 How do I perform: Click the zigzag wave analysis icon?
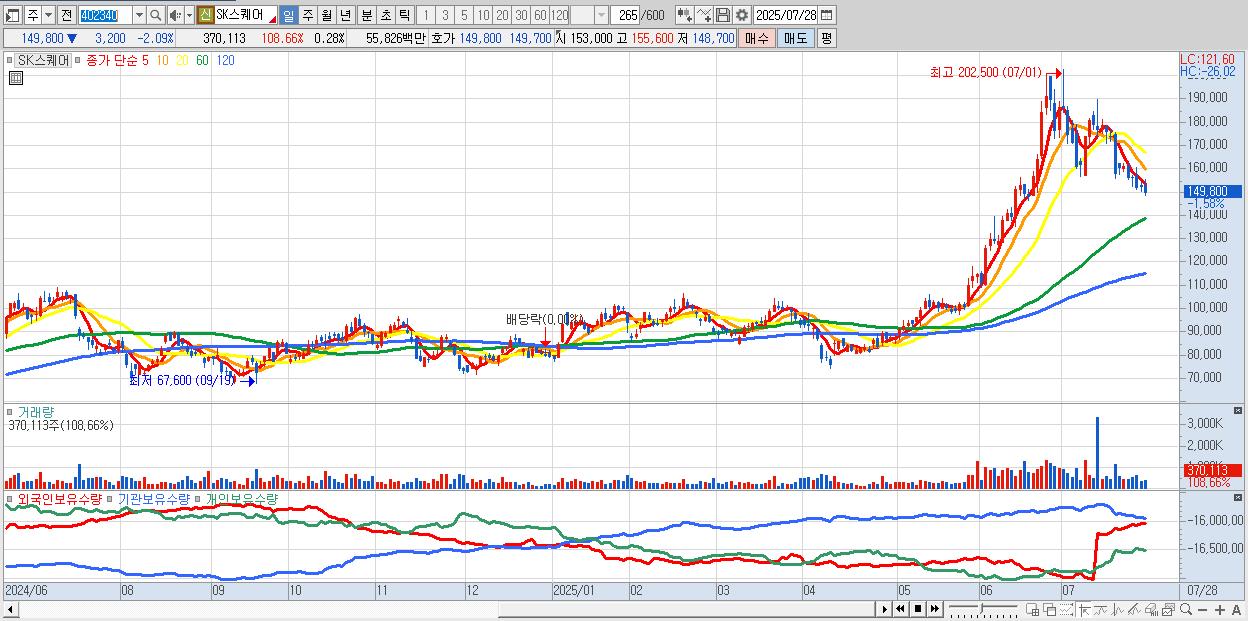(1118, 609)
